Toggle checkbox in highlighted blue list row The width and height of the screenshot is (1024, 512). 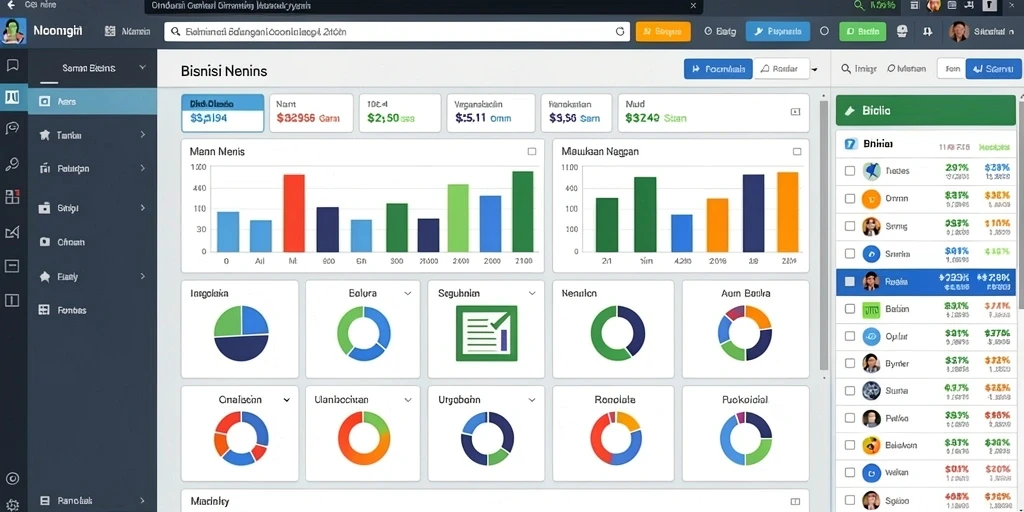pyautogui.click(x=850, y=281)
